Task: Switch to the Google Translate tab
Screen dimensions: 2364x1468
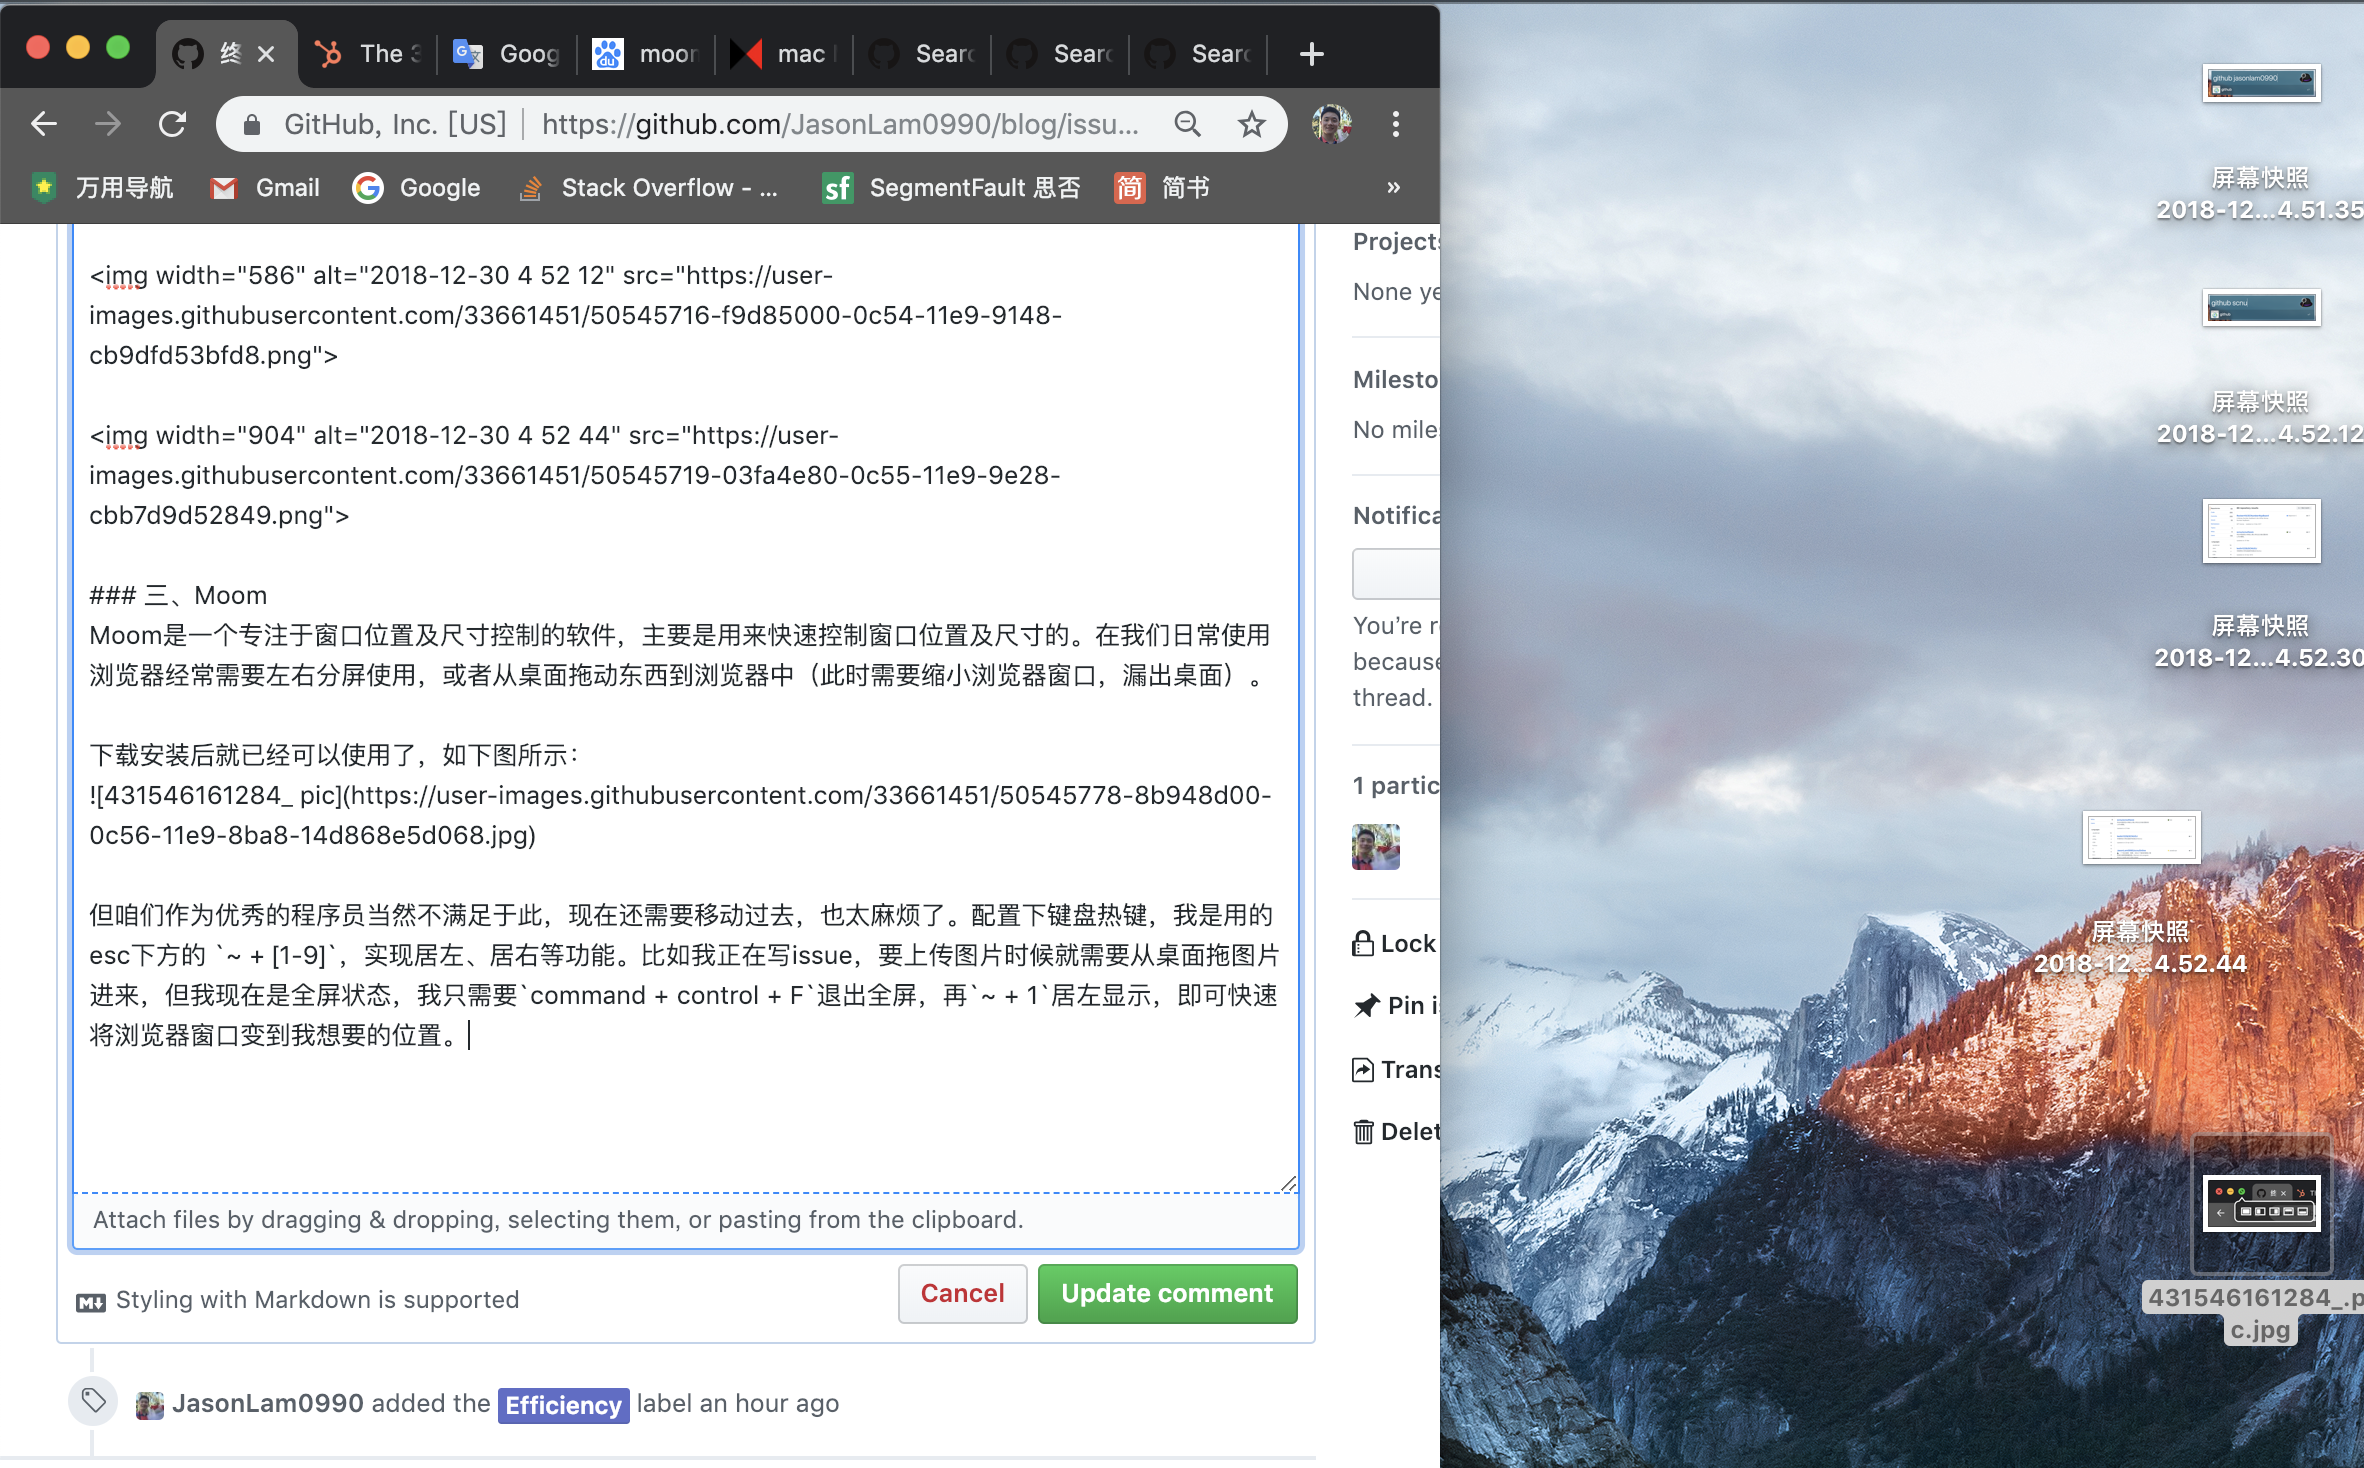Action: [506, 54]
